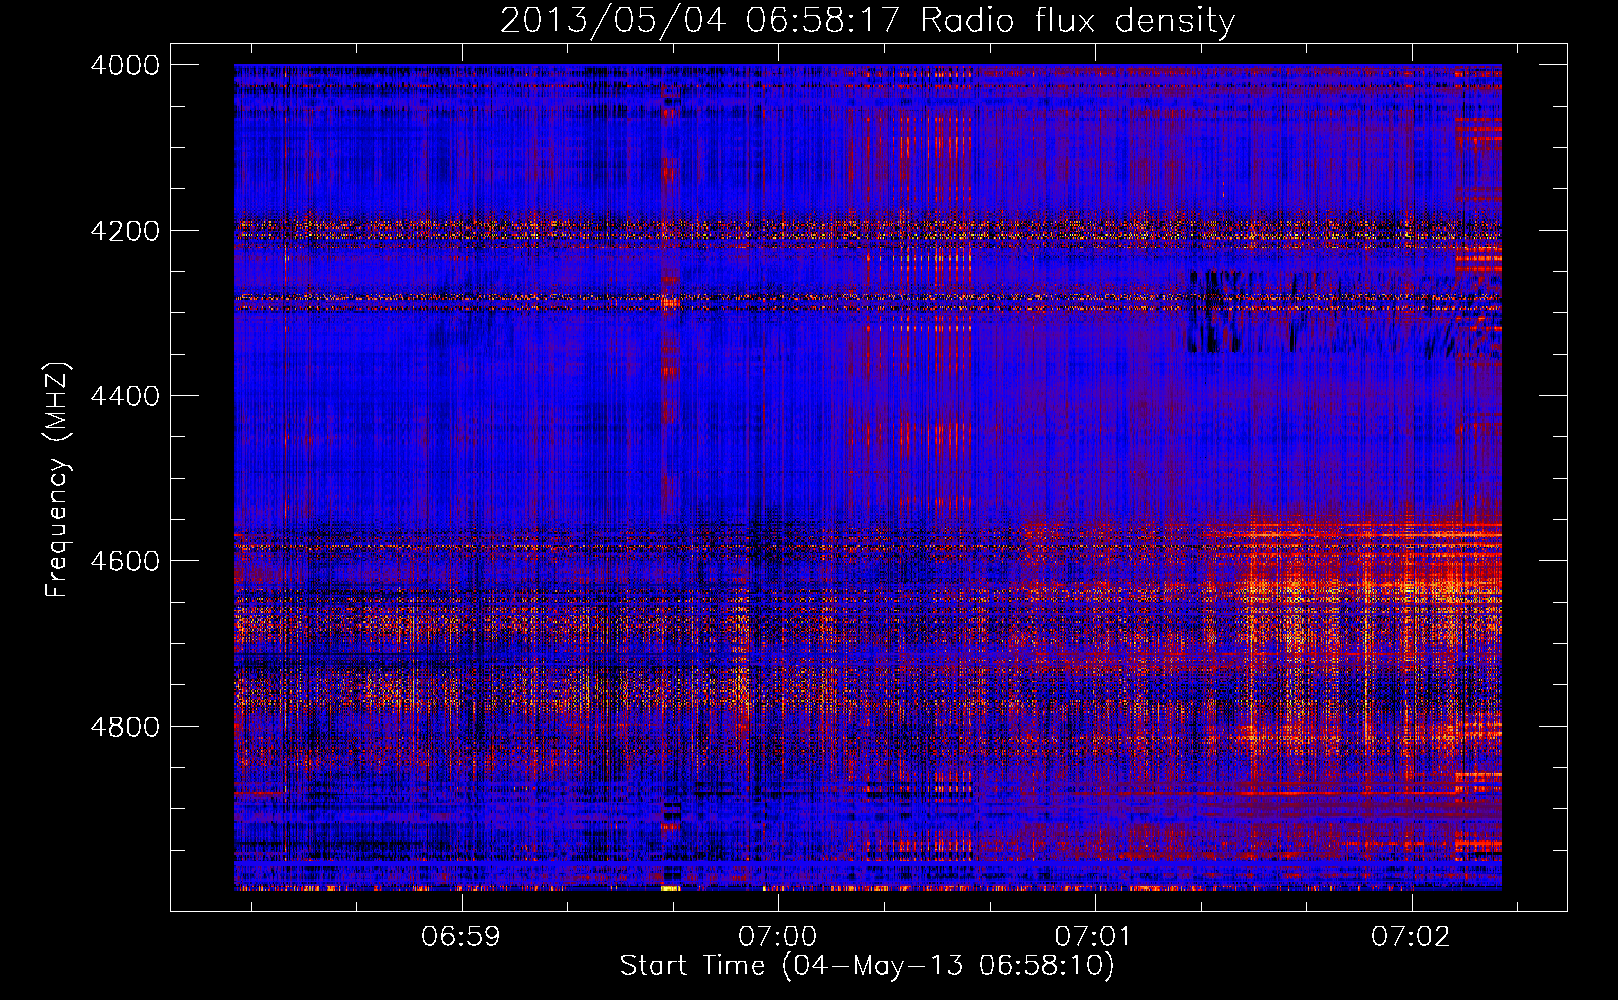1618x1000 pixels.
Task: Click the 07:02 time tick label
Action: [x=1411, y=937]
